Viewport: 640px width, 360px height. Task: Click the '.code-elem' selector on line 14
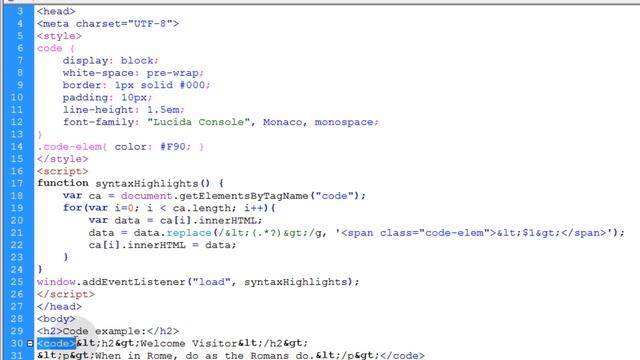69,147
